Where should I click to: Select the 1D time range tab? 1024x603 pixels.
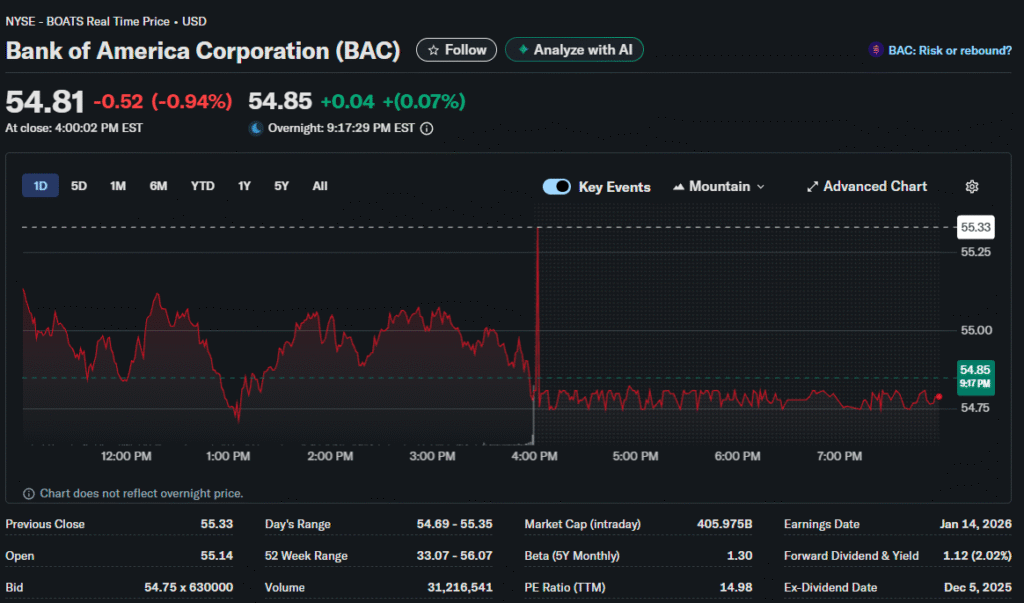[40, 186]
